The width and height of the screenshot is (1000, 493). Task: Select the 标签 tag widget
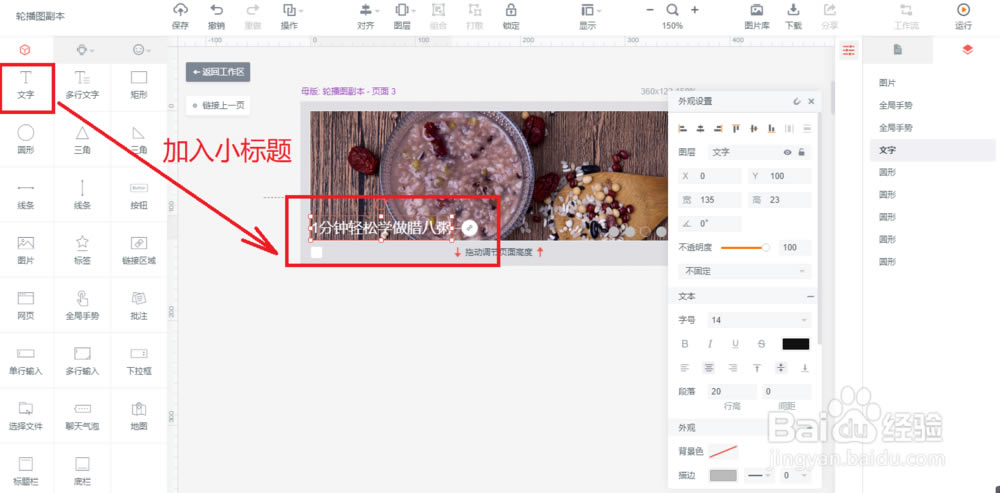[x=82, y=251]
